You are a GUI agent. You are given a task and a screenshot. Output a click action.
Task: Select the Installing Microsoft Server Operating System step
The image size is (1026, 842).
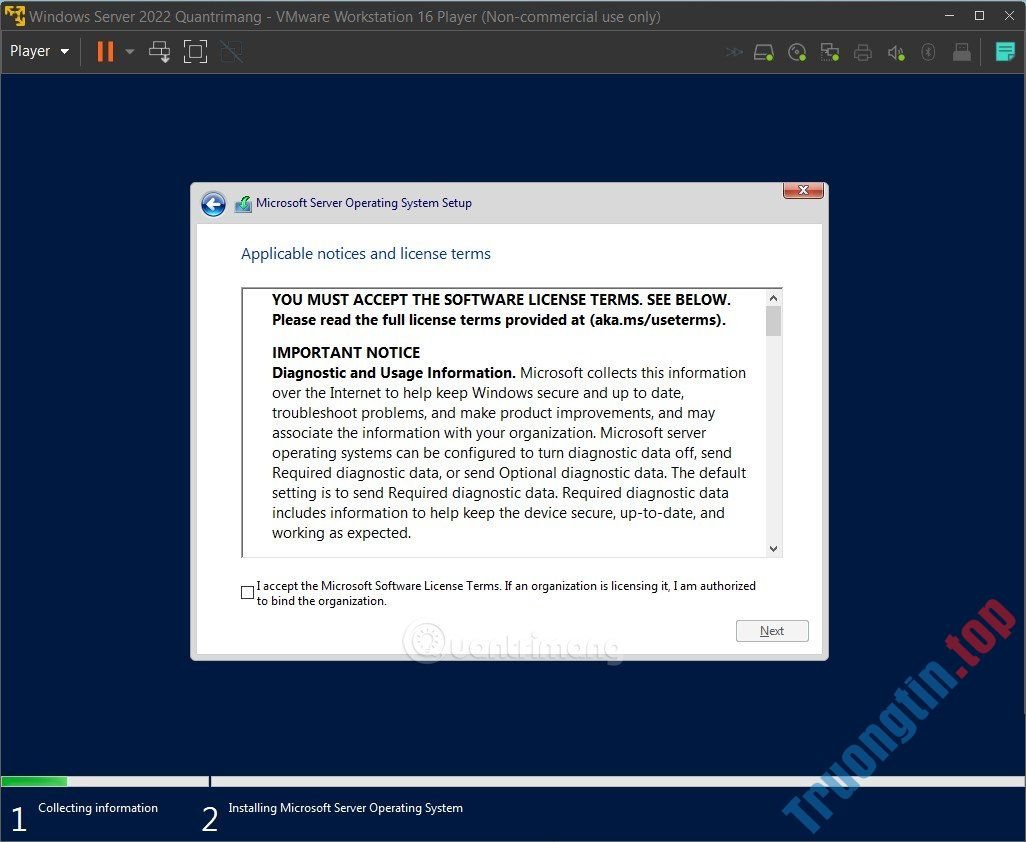pyautogui.click(x=345, y=808)
